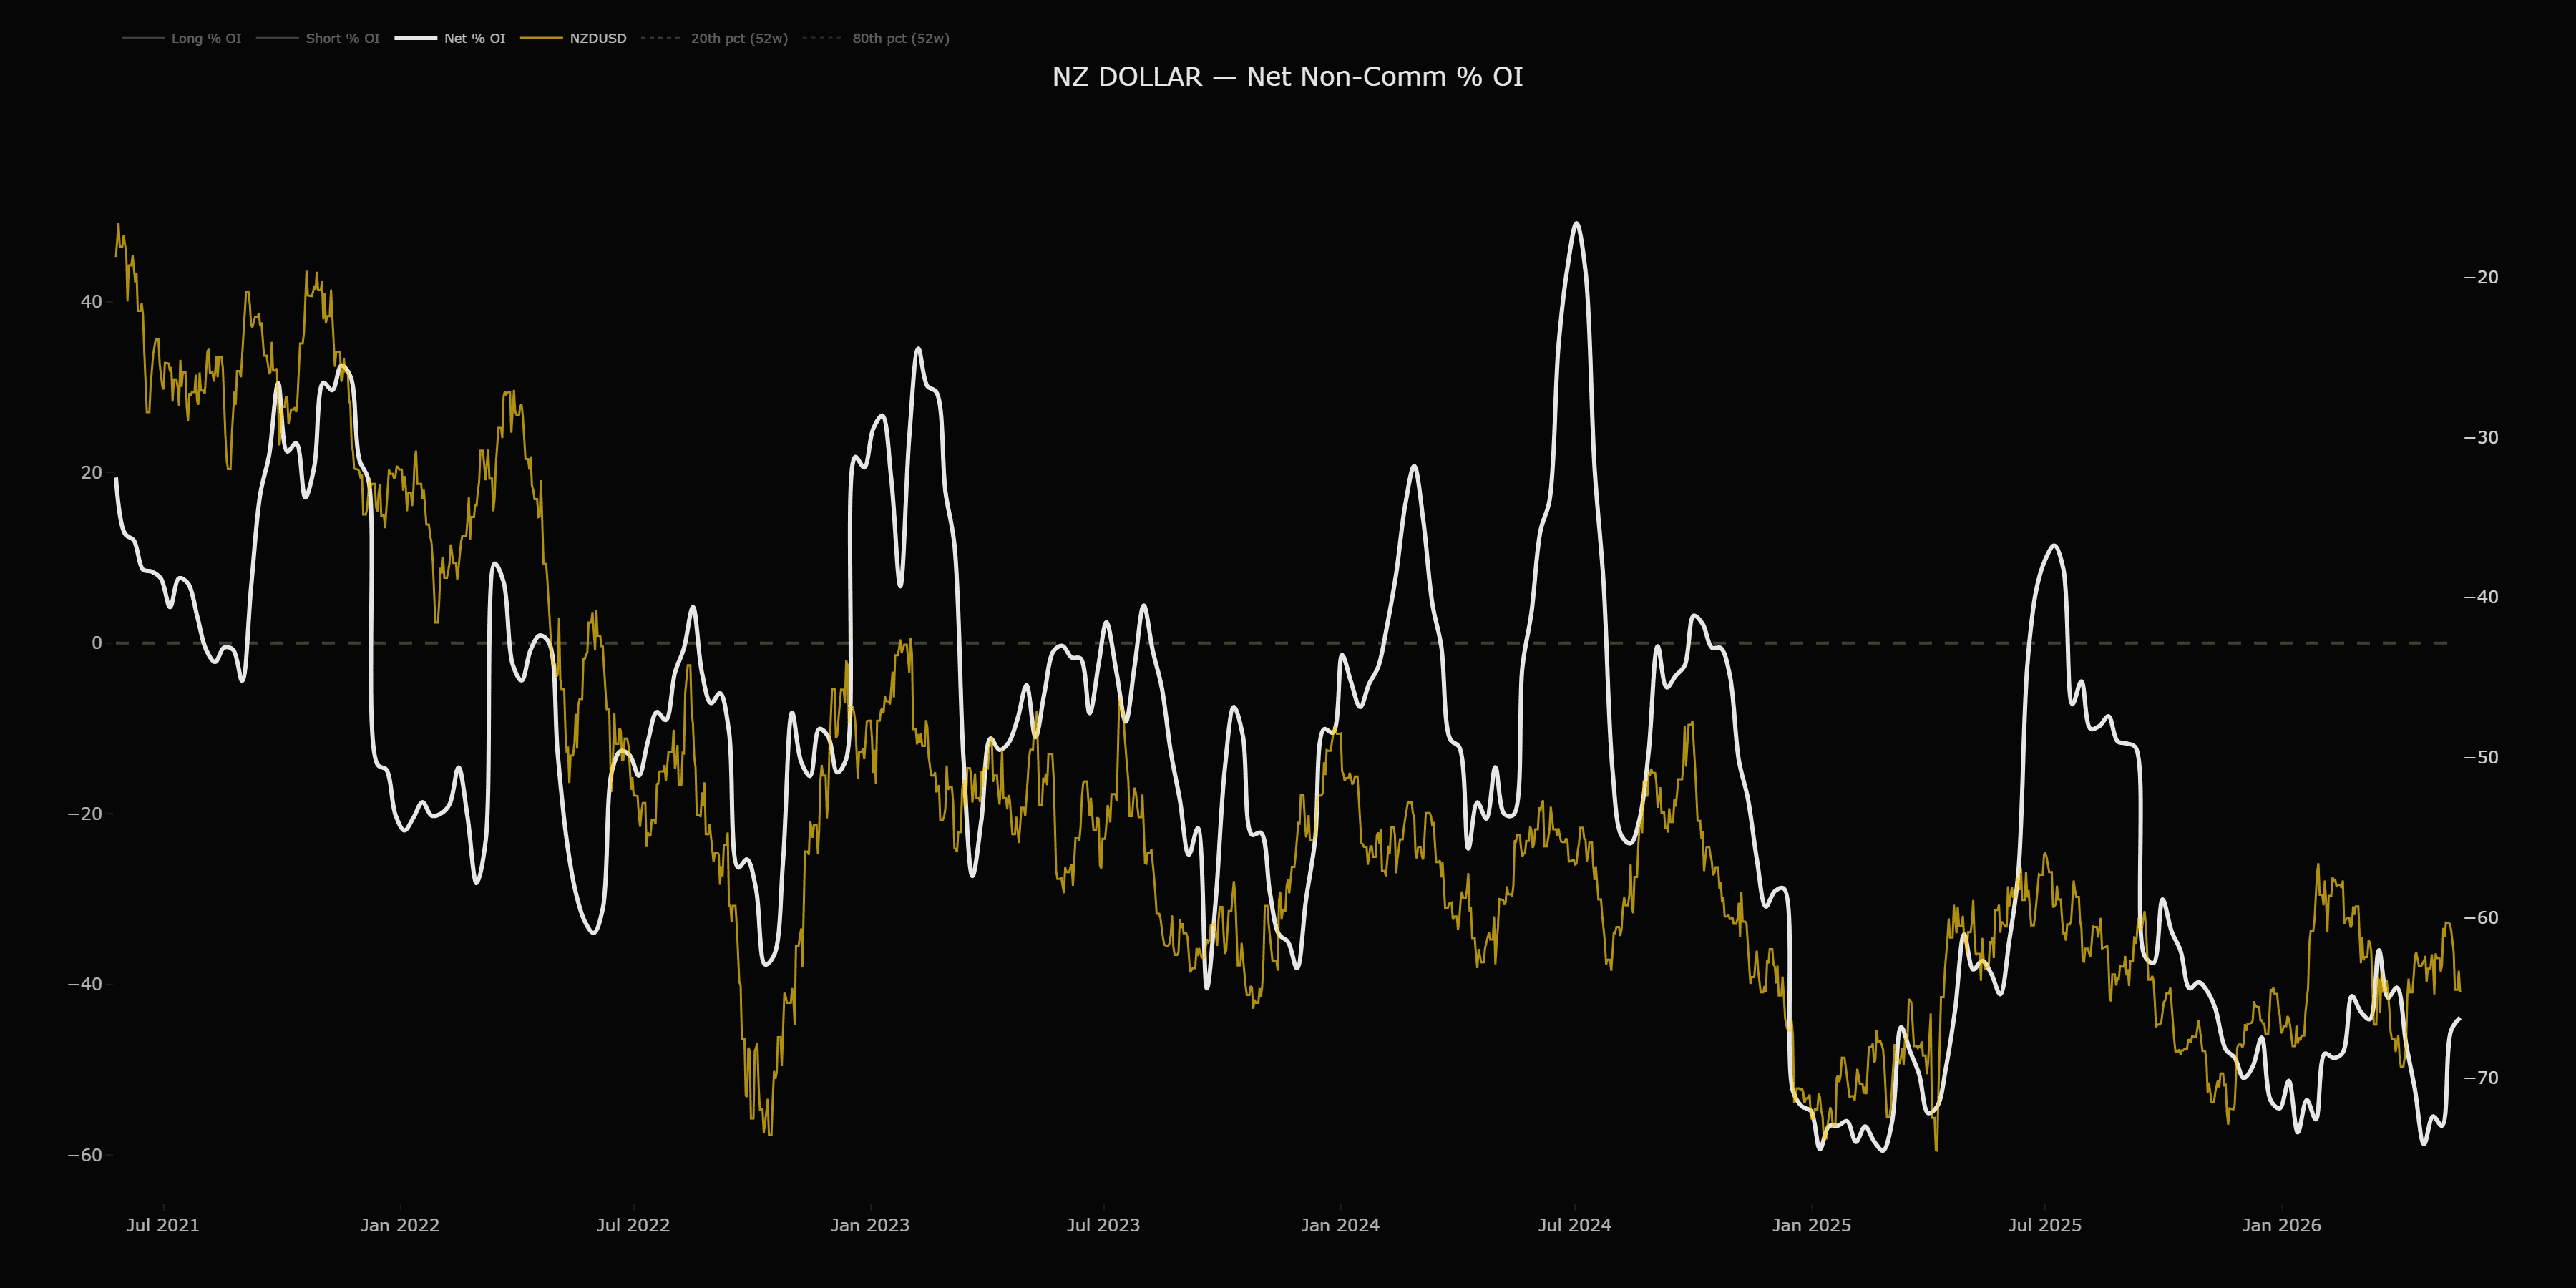Click the Jul 2024 x-axis label
The width and height of the screenshot is (2576, 1288).
tap(1575, 1225)
